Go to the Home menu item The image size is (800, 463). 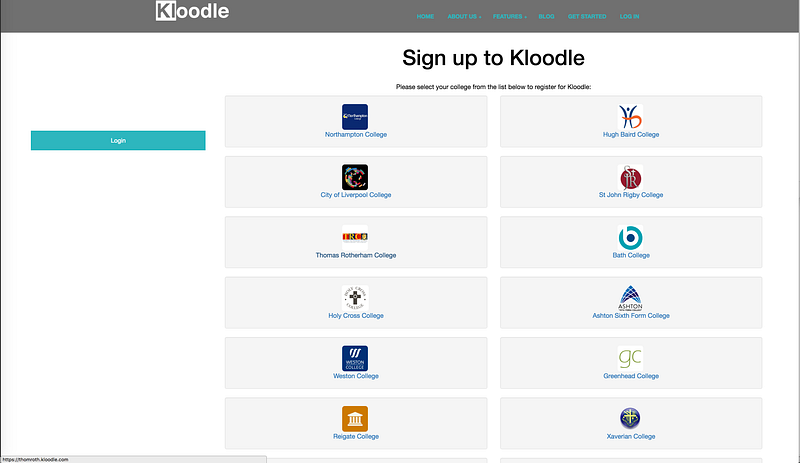pyautogui.click(x=425, y=17)
